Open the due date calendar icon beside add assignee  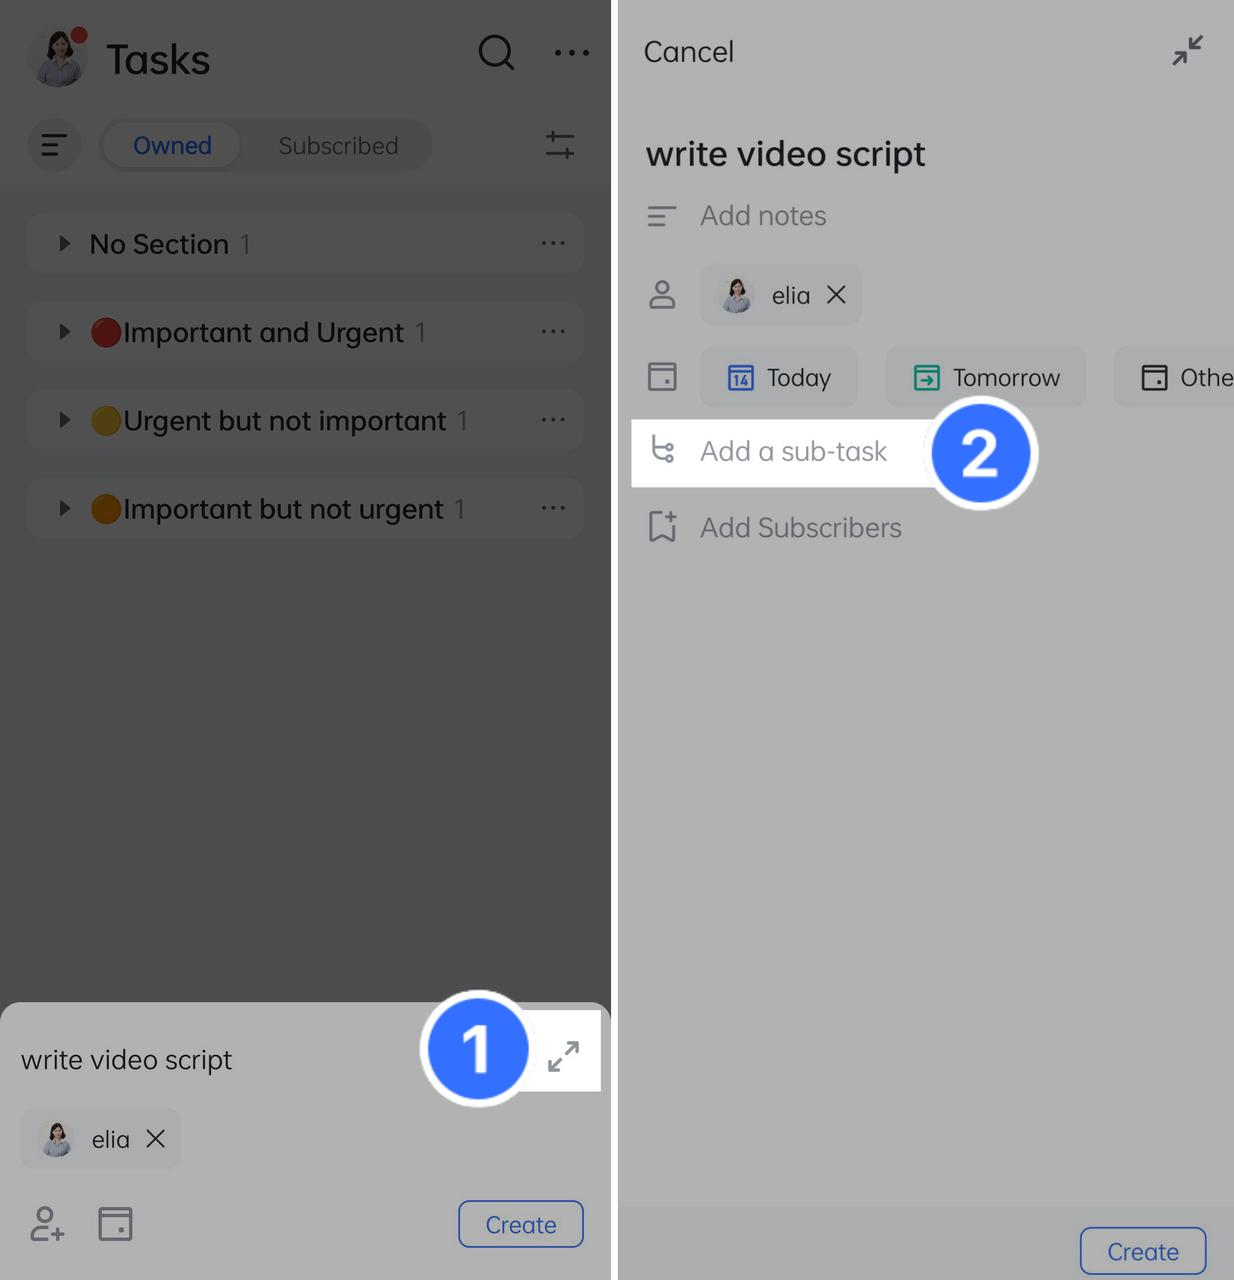(115, 1223)
